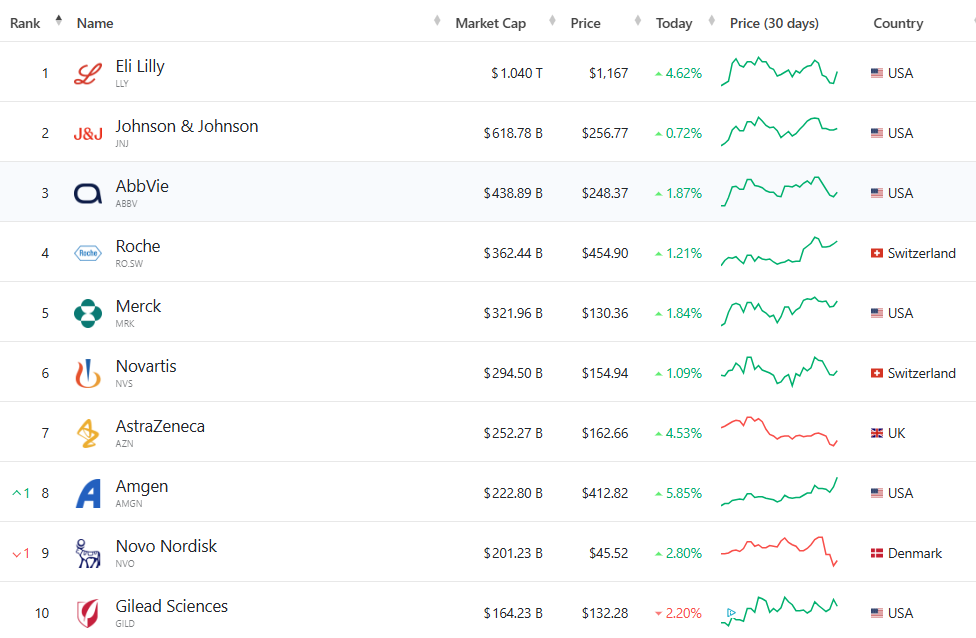
Task: Click market cap value $164.23 B
Action: (x=513, y=613)
